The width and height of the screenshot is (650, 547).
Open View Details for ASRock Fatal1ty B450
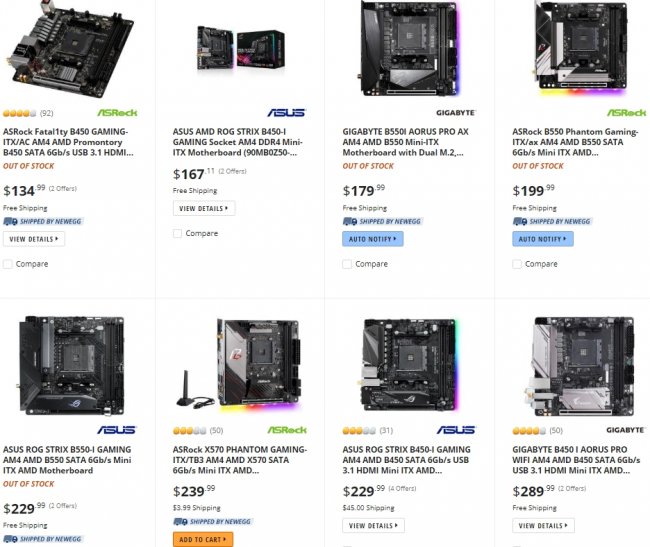[x=34, y=239]
